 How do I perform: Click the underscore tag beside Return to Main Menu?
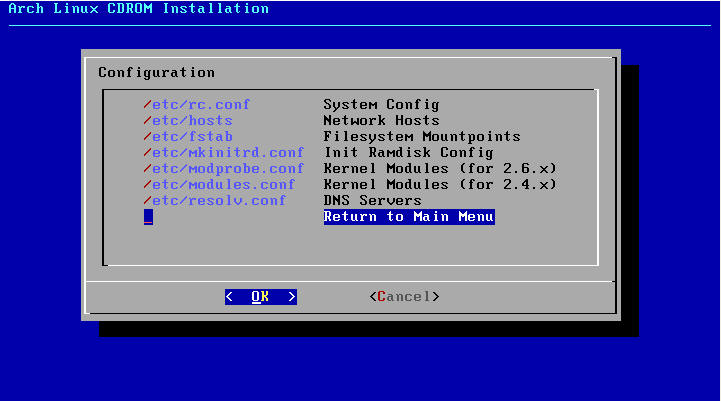pyautogui.click(x=148, y=217)
